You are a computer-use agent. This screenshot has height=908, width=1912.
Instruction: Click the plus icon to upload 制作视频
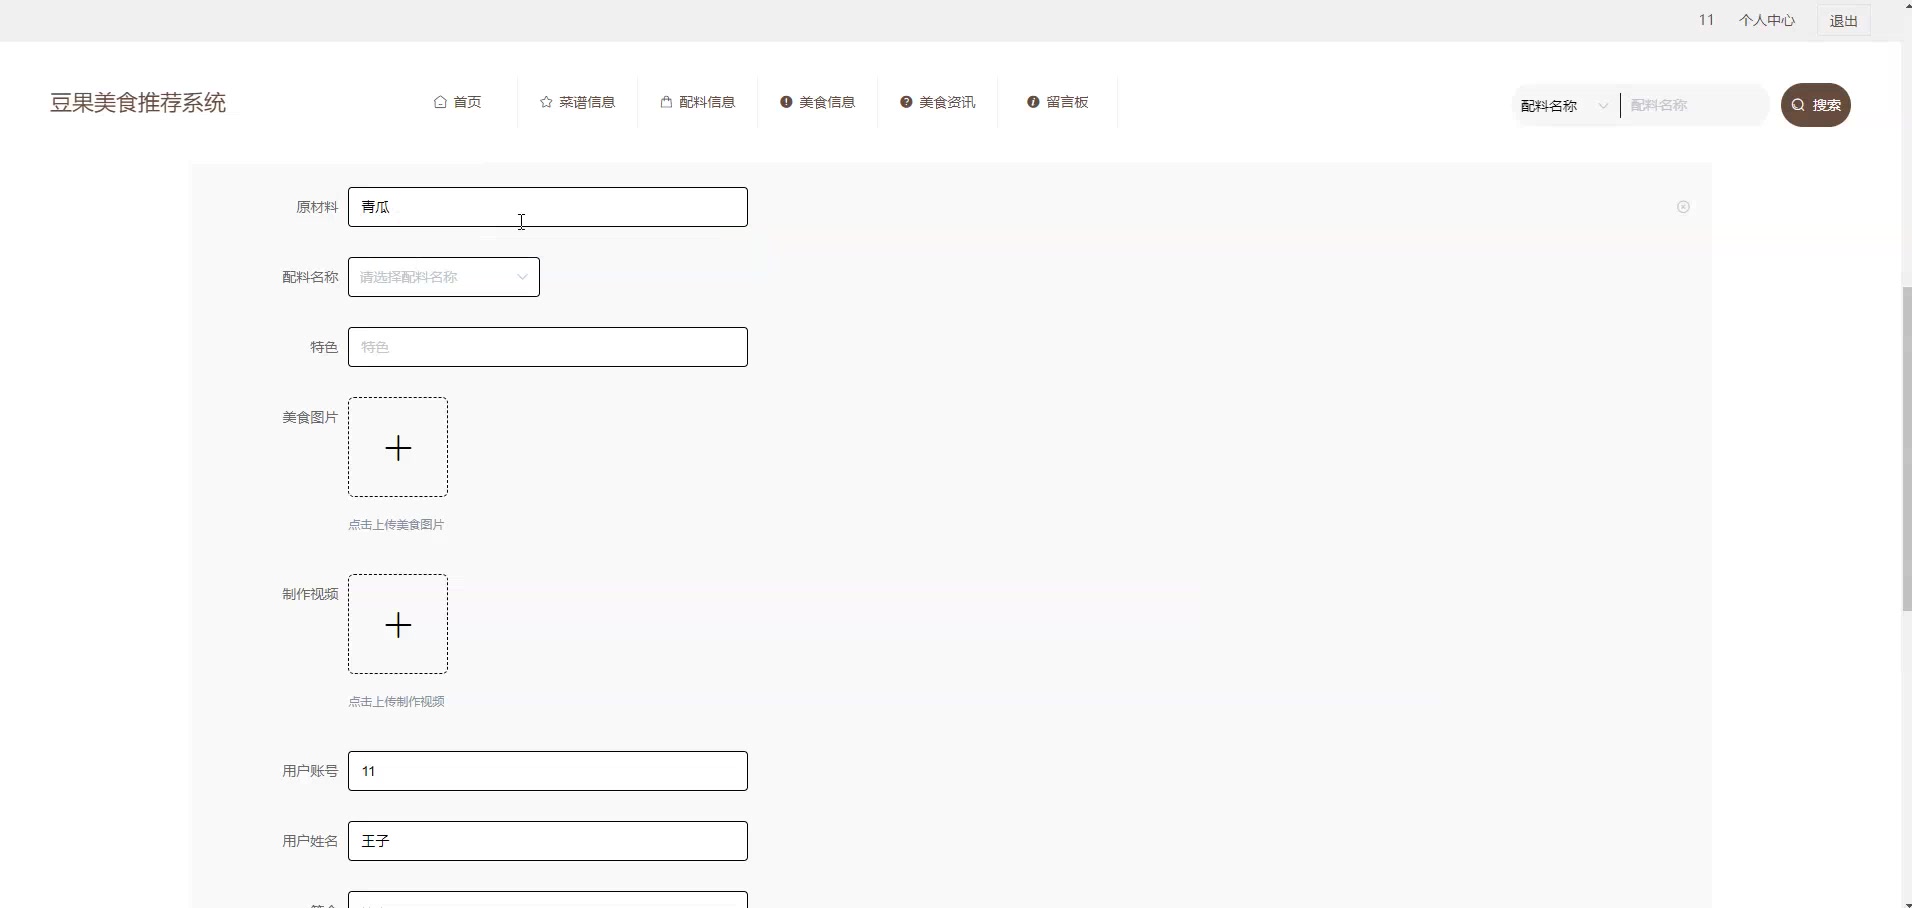pyautogui.click(x=398, y=625)
